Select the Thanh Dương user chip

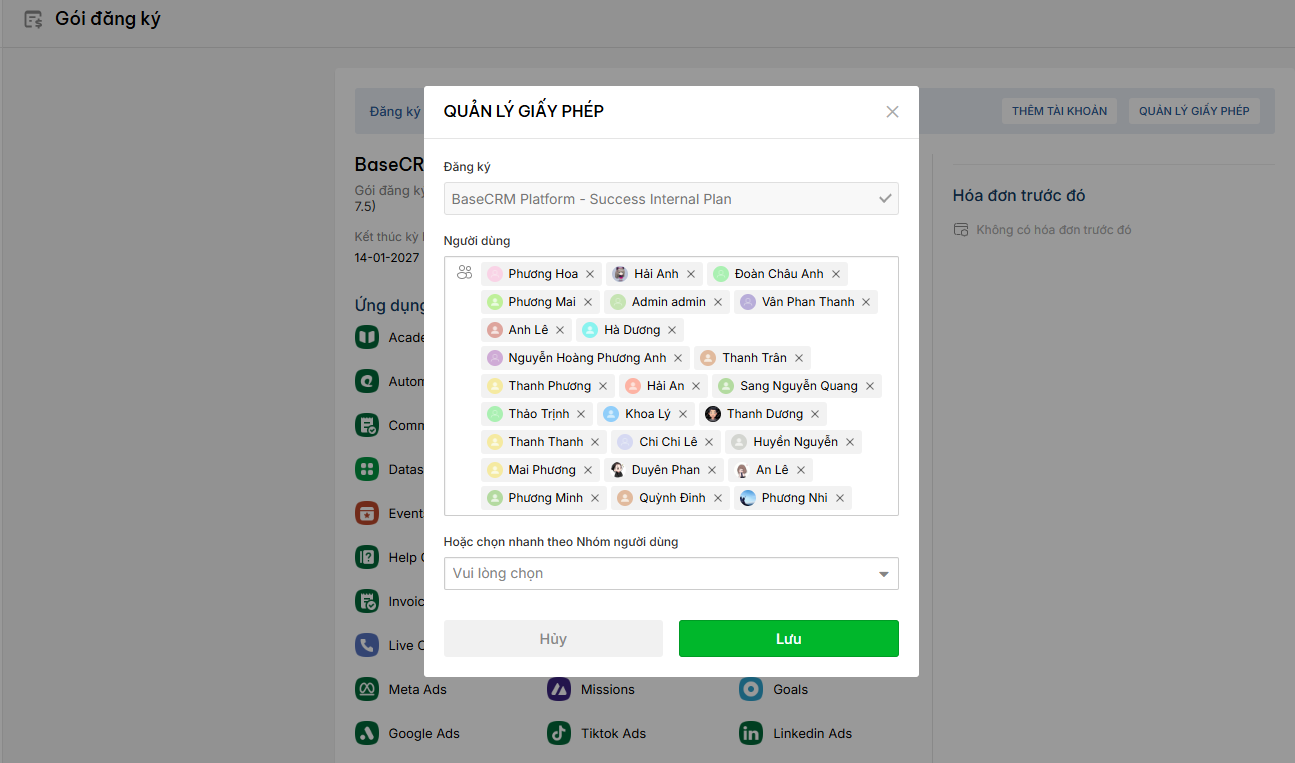763,414
